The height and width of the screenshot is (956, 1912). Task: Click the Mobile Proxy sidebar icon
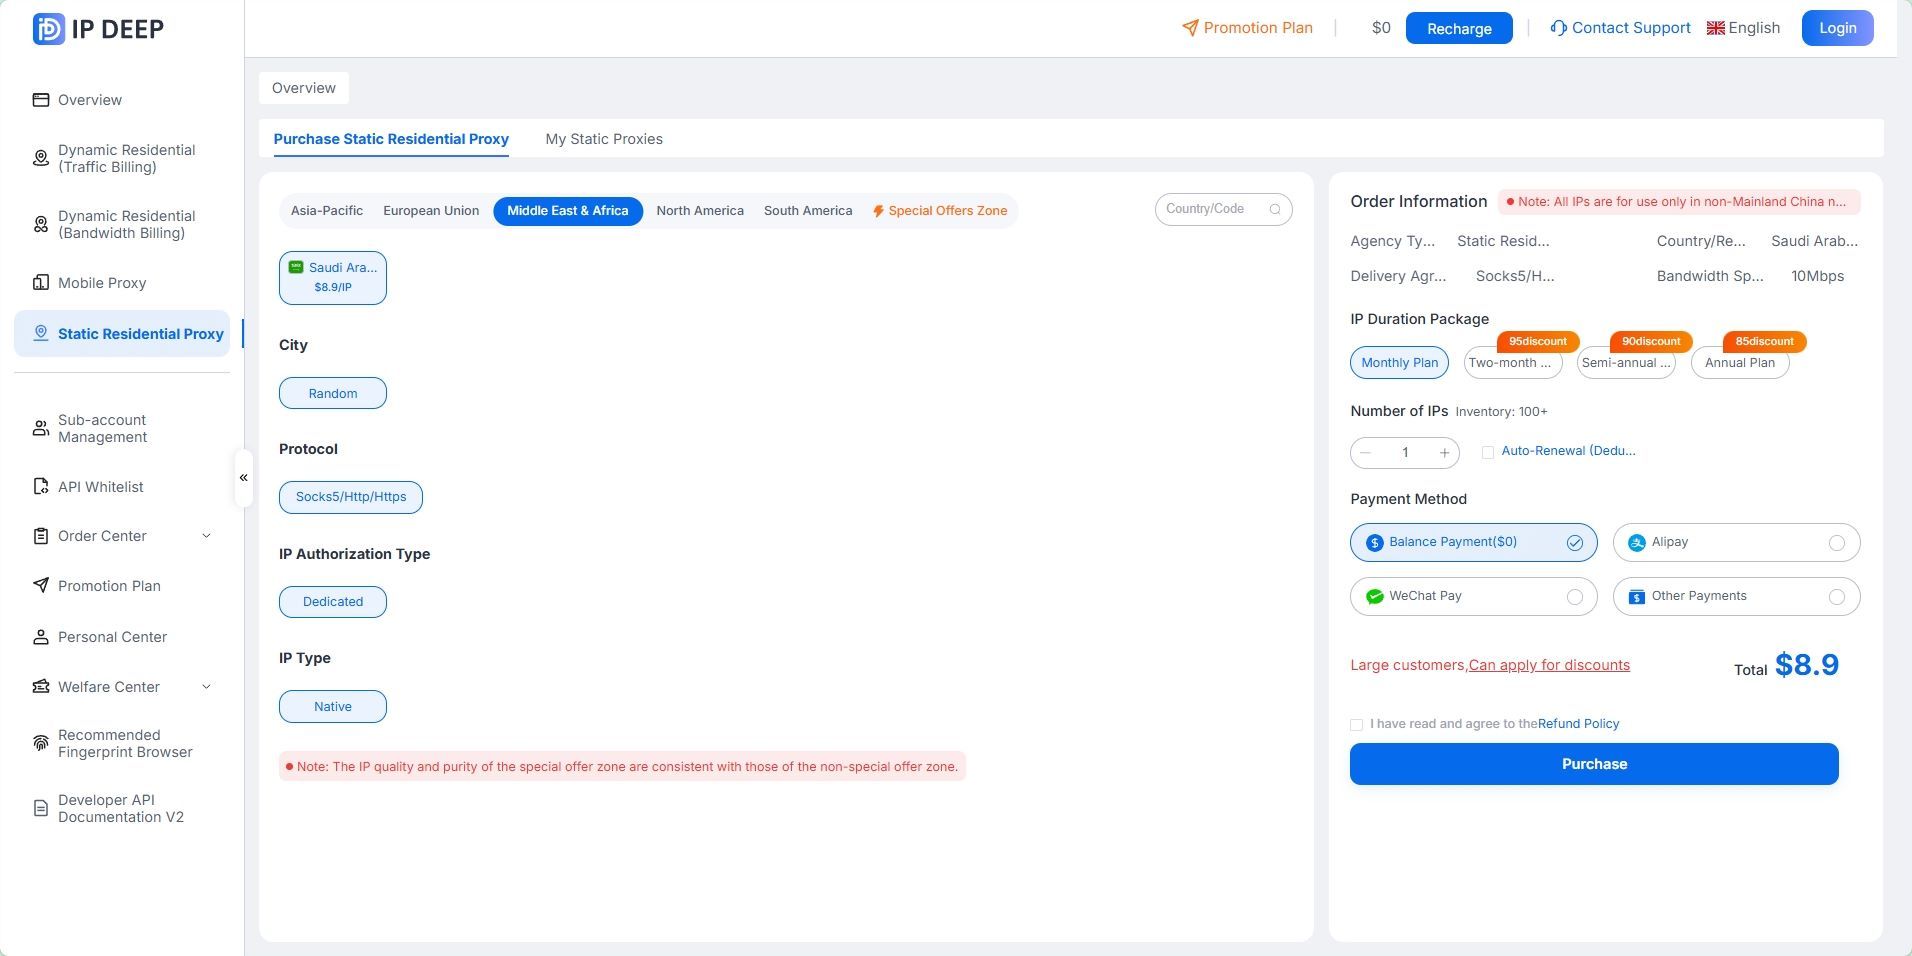[41, 283]
